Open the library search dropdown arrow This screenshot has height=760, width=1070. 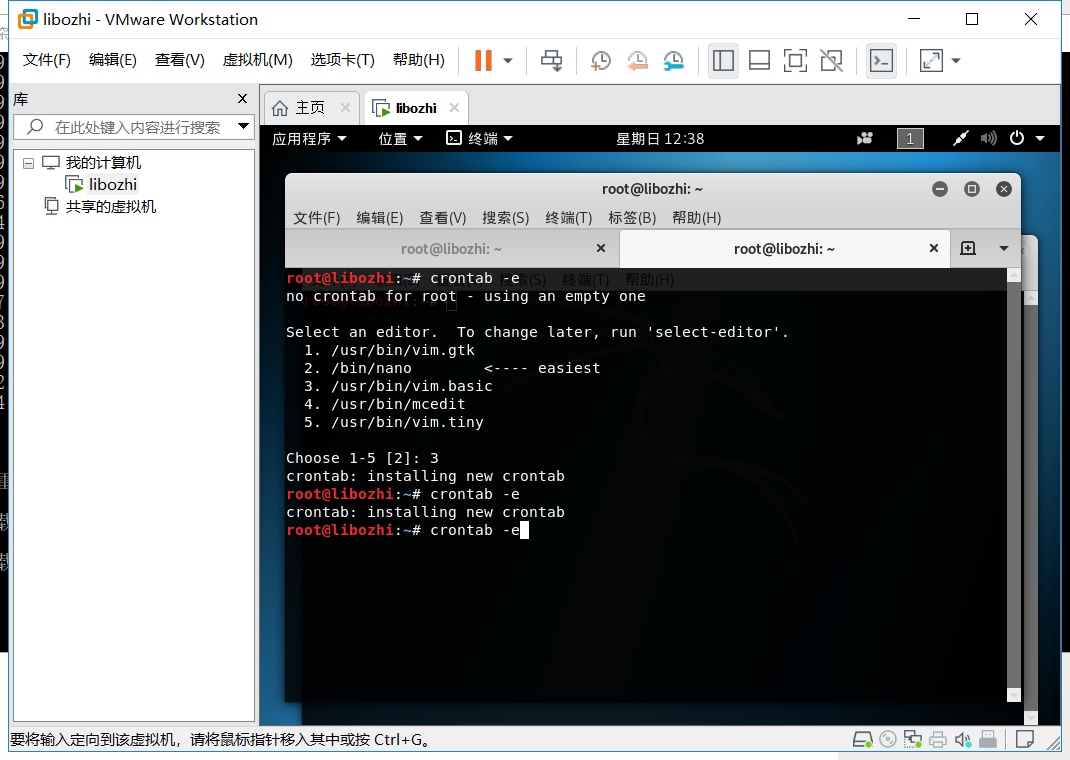point(244,126)
